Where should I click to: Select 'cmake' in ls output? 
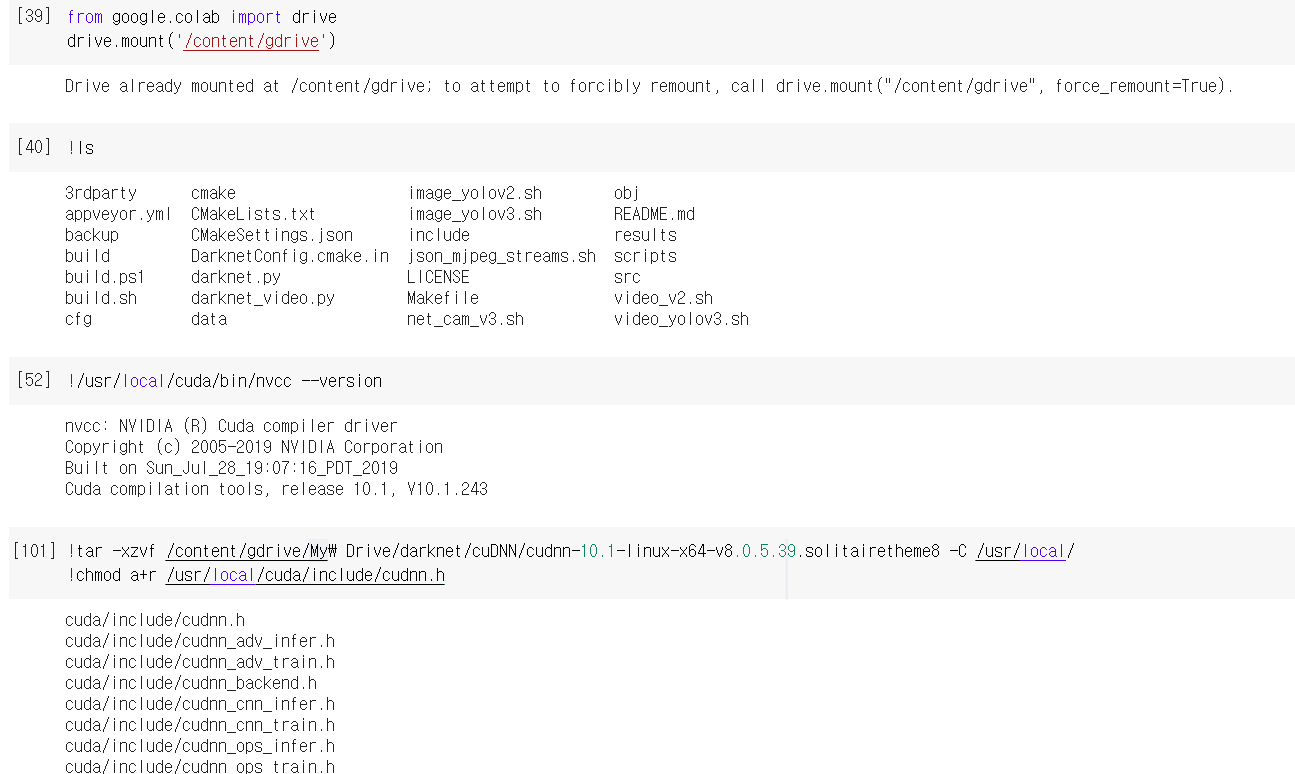point(213,193)
